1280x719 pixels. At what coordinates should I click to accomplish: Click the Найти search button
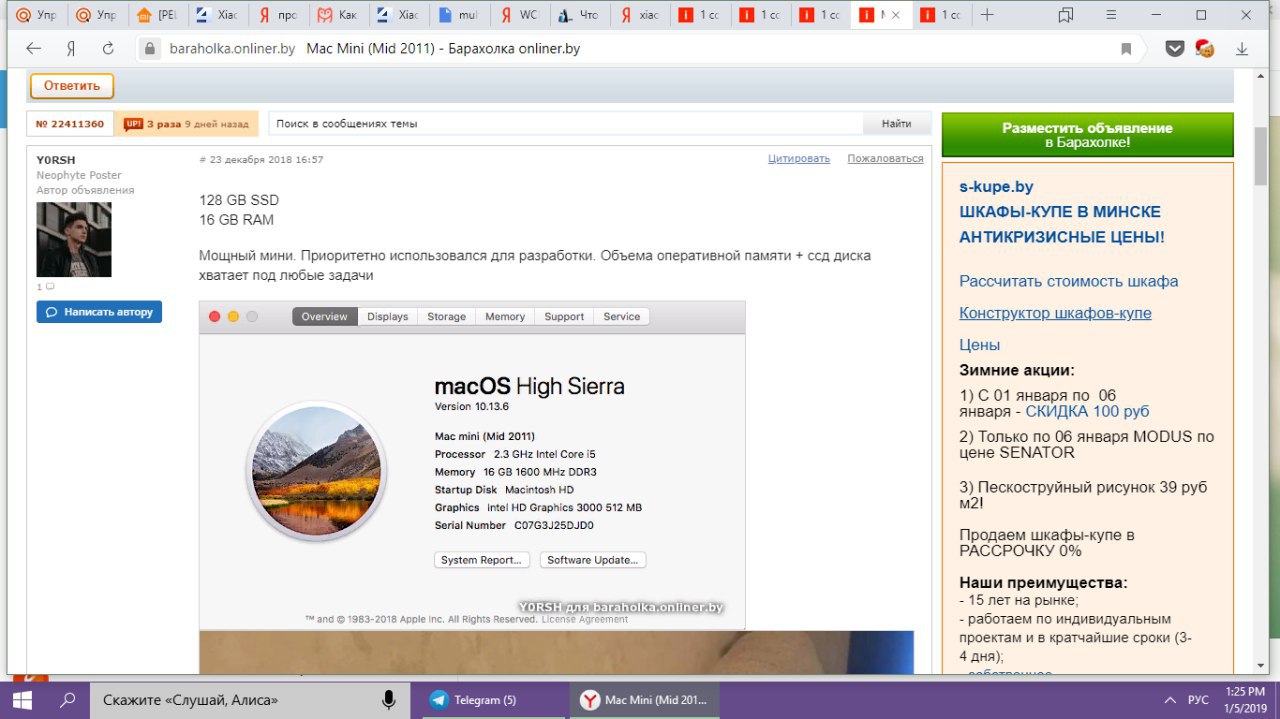click(897, 124)
